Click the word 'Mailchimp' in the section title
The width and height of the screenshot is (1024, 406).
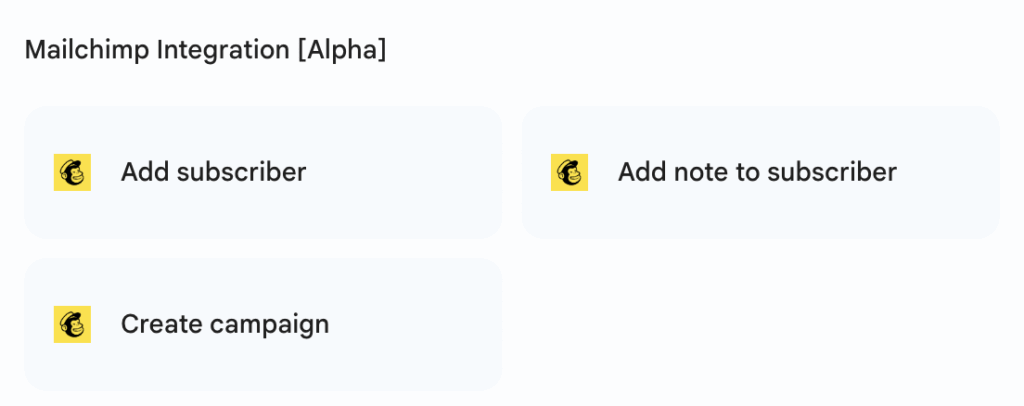[x=87, y=50]
